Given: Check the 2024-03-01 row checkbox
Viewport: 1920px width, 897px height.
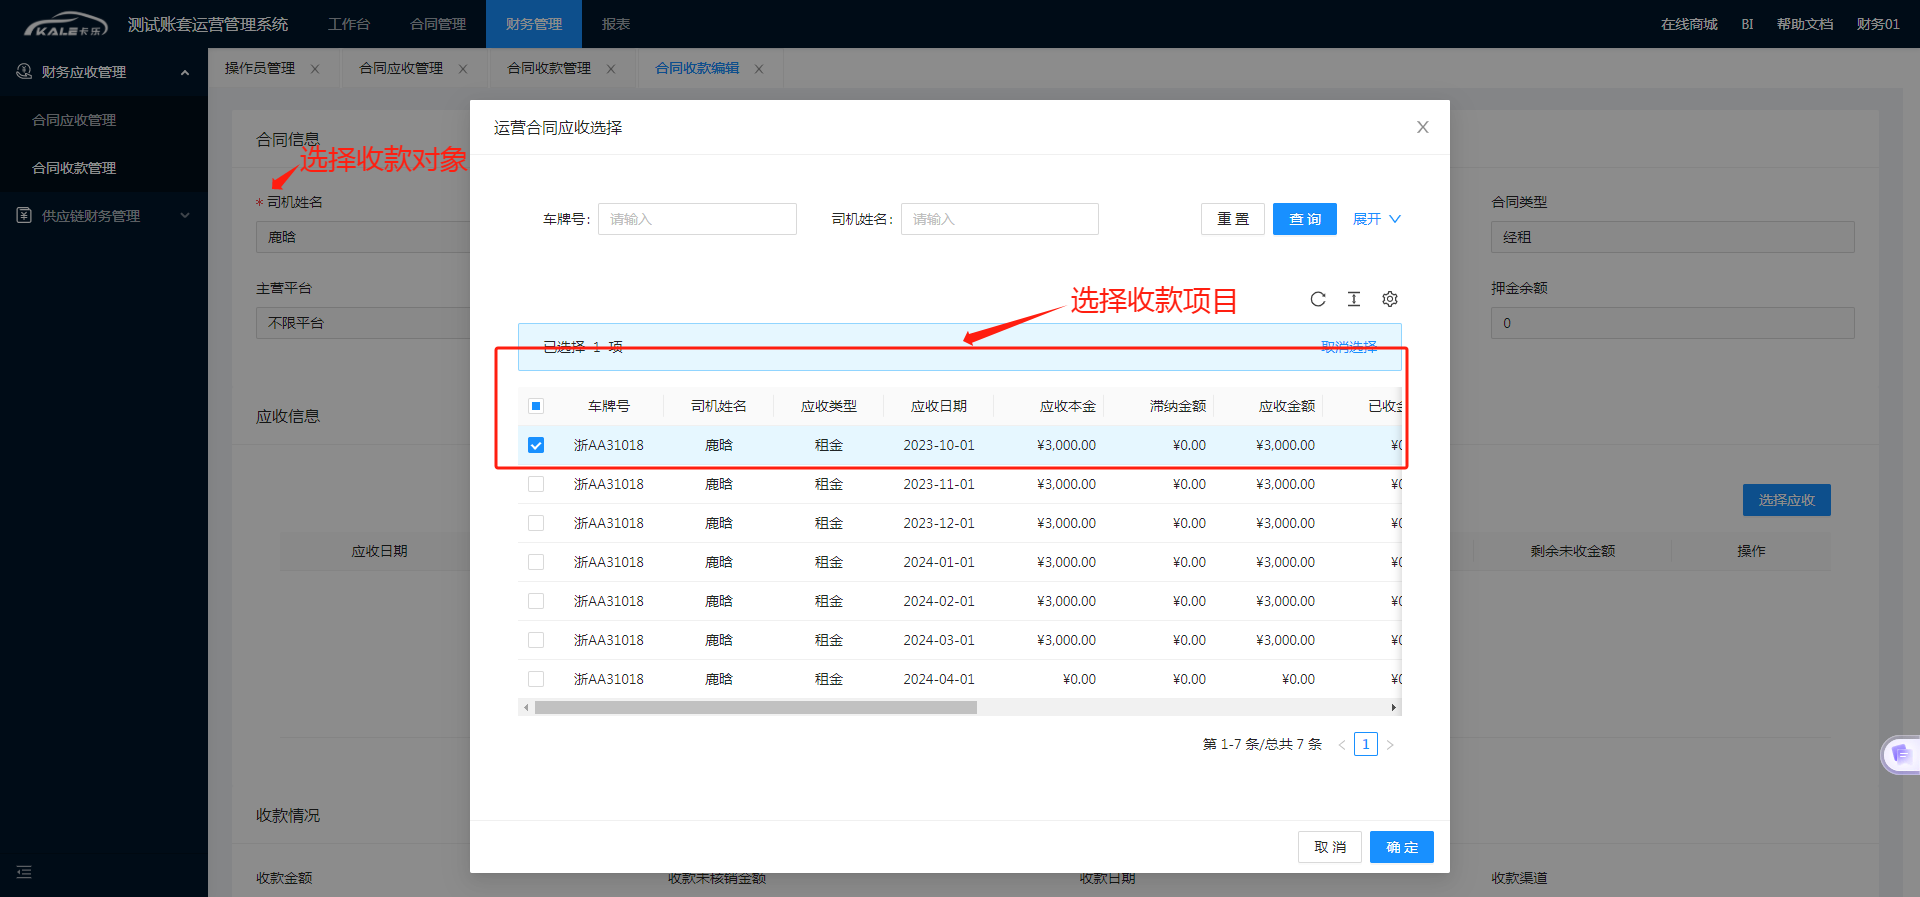Looking at the screenshot, I should click(536, 640).
